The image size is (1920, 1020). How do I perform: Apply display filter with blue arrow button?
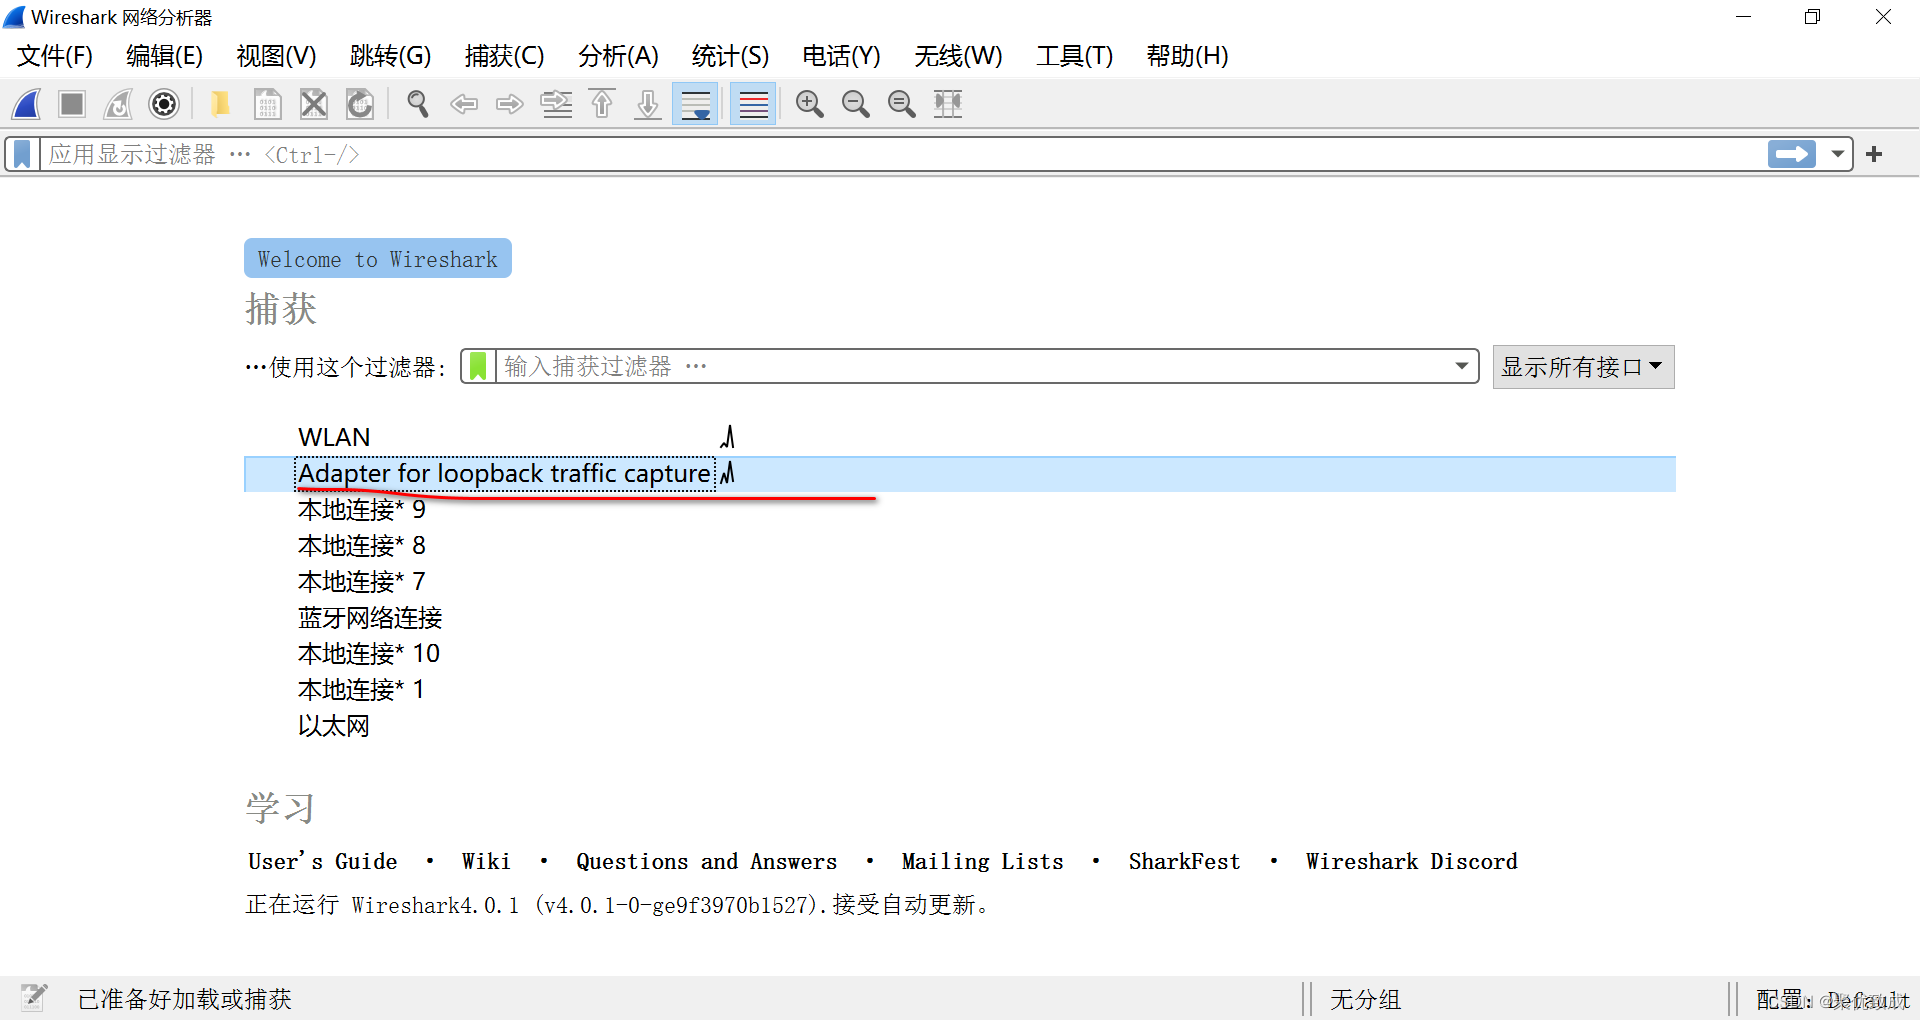[1792, 154]
